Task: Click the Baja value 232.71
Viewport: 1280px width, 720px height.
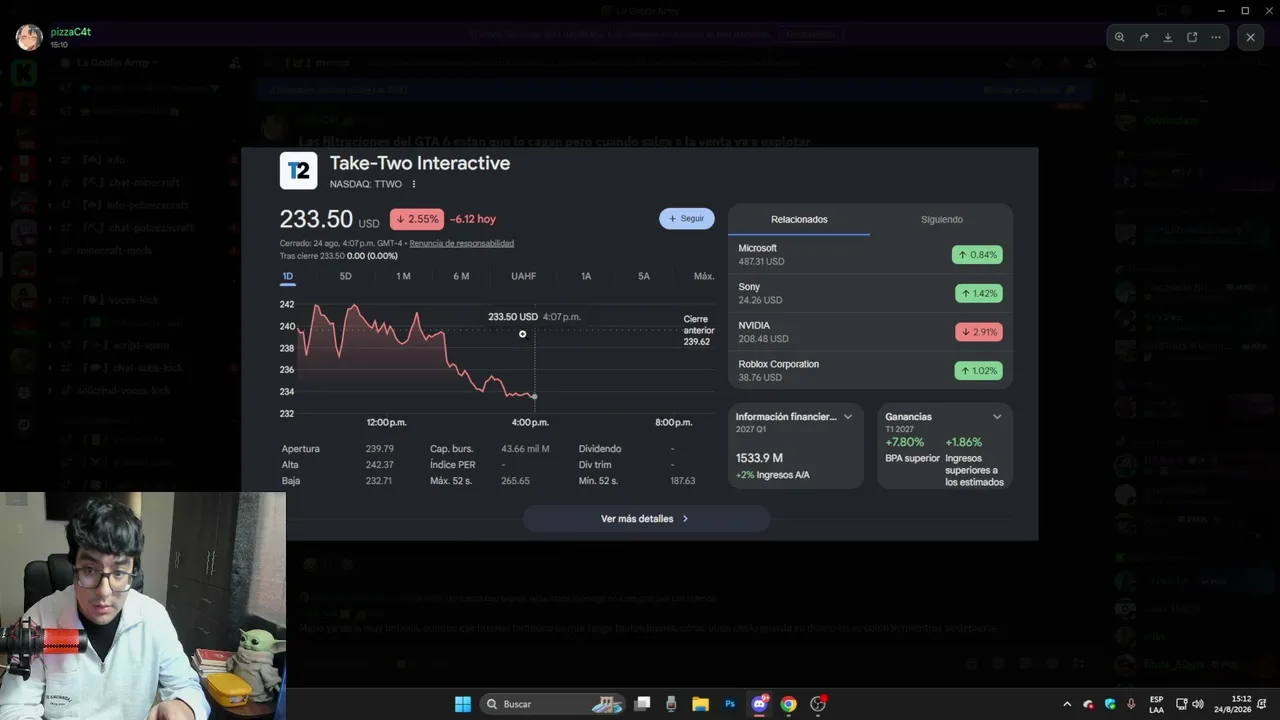Action: coord(380,481)
